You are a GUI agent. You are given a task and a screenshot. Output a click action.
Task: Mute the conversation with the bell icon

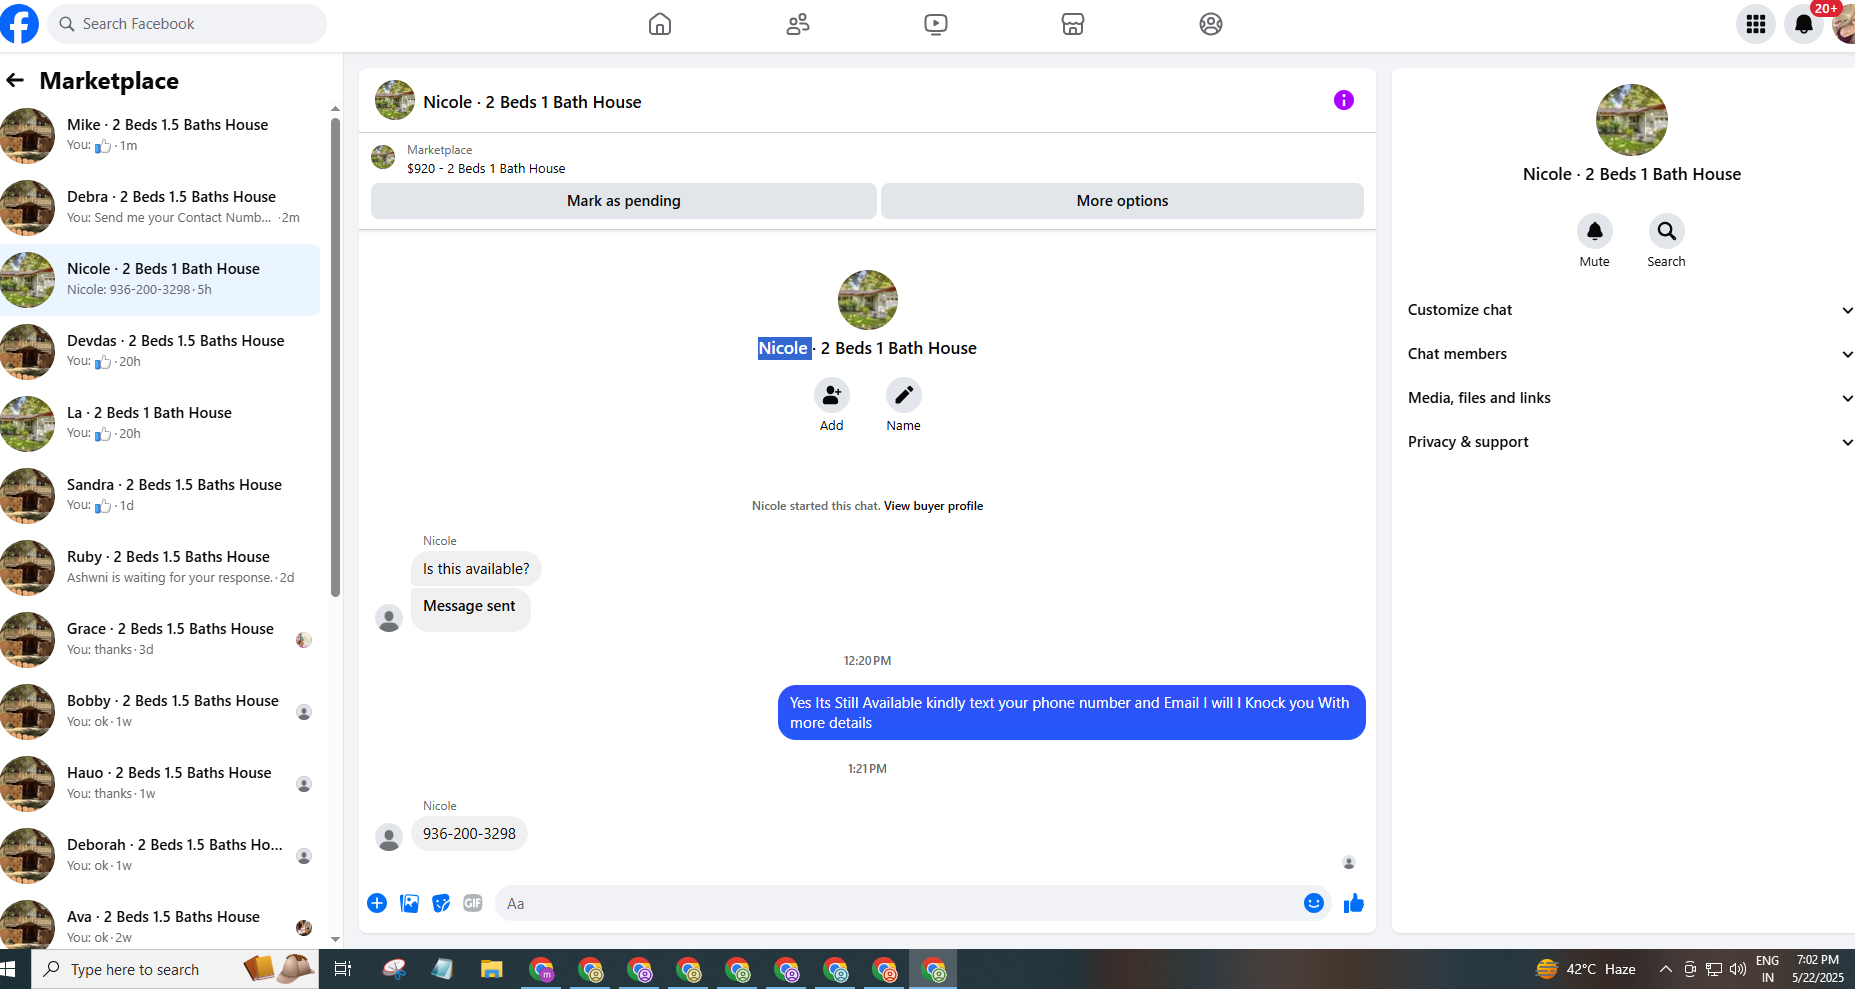click(x=1595, y=232)
